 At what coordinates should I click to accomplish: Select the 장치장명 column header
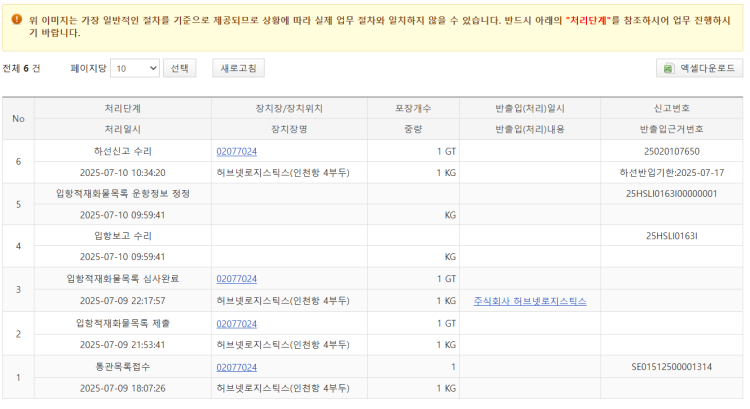(289, 129)
